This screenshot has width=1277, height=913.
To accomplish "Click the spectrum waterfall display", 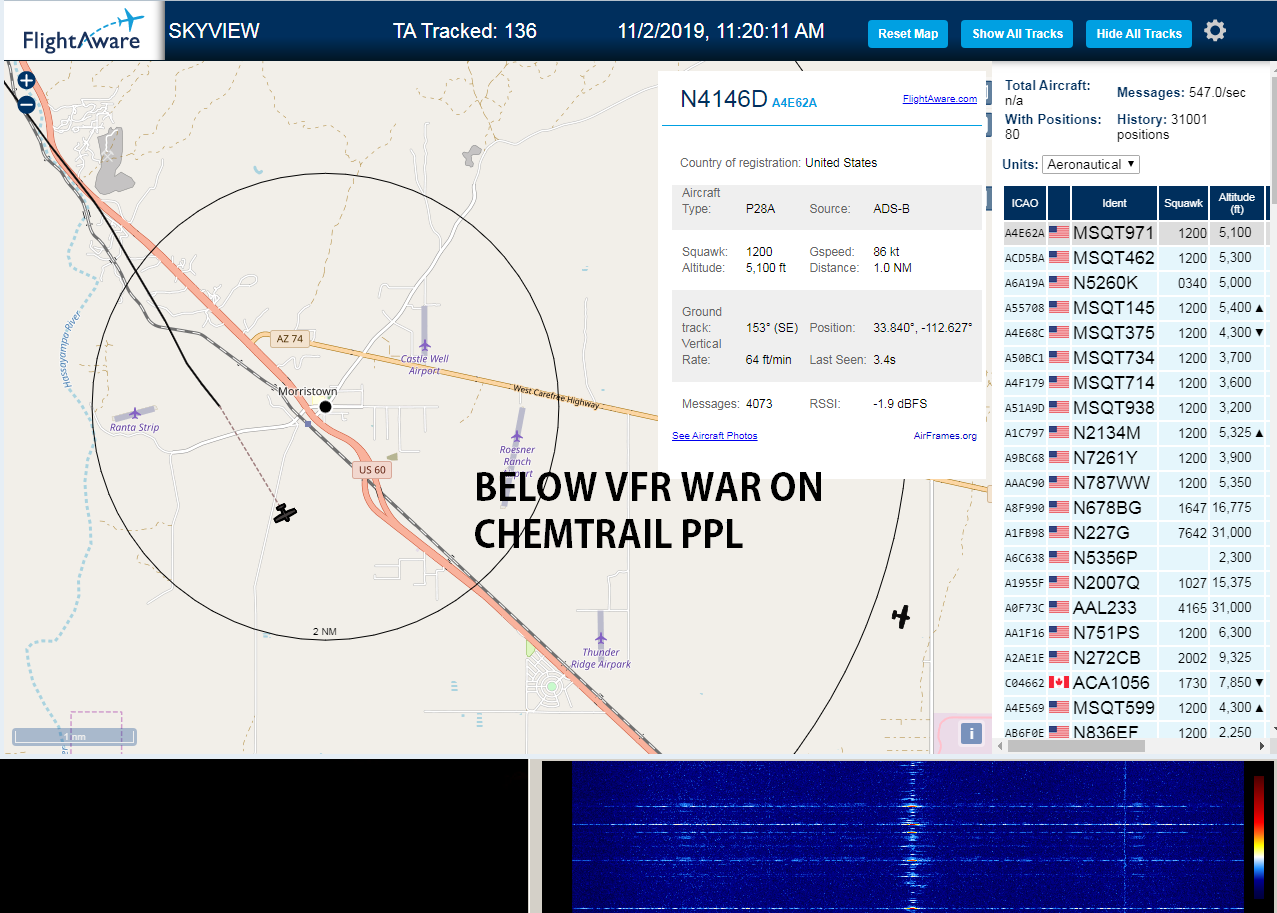I will pos(906,837).
